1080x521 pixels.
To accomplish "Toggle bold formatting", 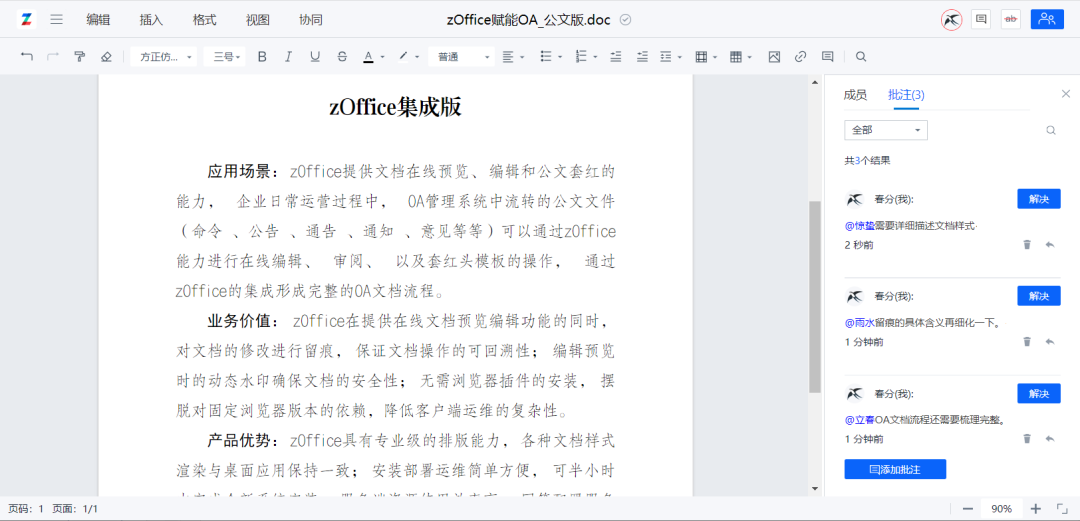I will 262,57.
